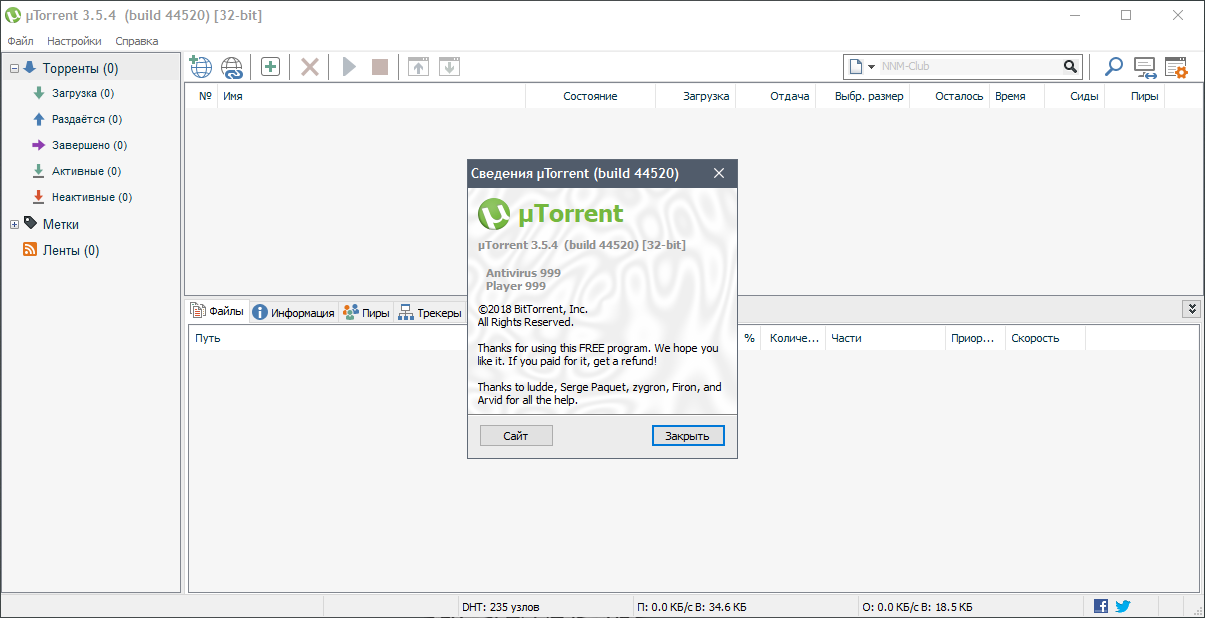Open the Remote access icon in toolbar
Viewport: 1205px width, 618px height.
click(1145, 67)
